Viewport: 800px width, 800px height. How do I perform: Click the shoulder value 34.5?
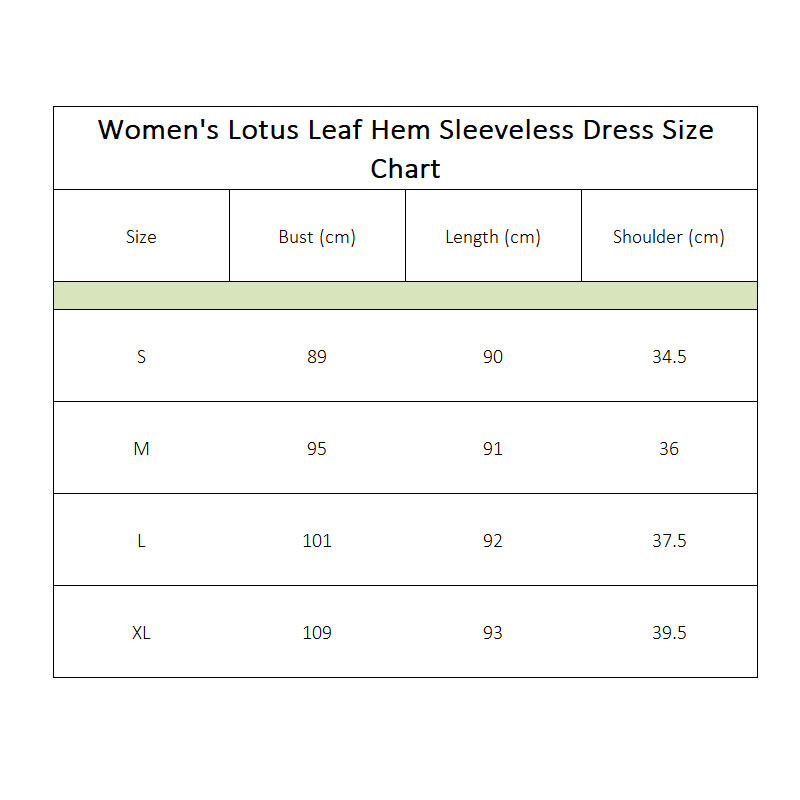[669, 356]
